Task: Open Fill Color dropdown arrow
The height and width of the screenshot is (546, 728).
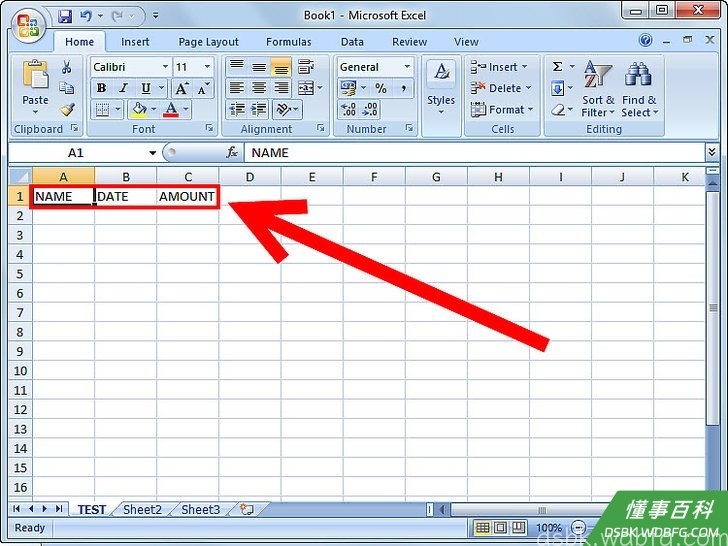Action: pyautogui.click(x=154, y=110)
